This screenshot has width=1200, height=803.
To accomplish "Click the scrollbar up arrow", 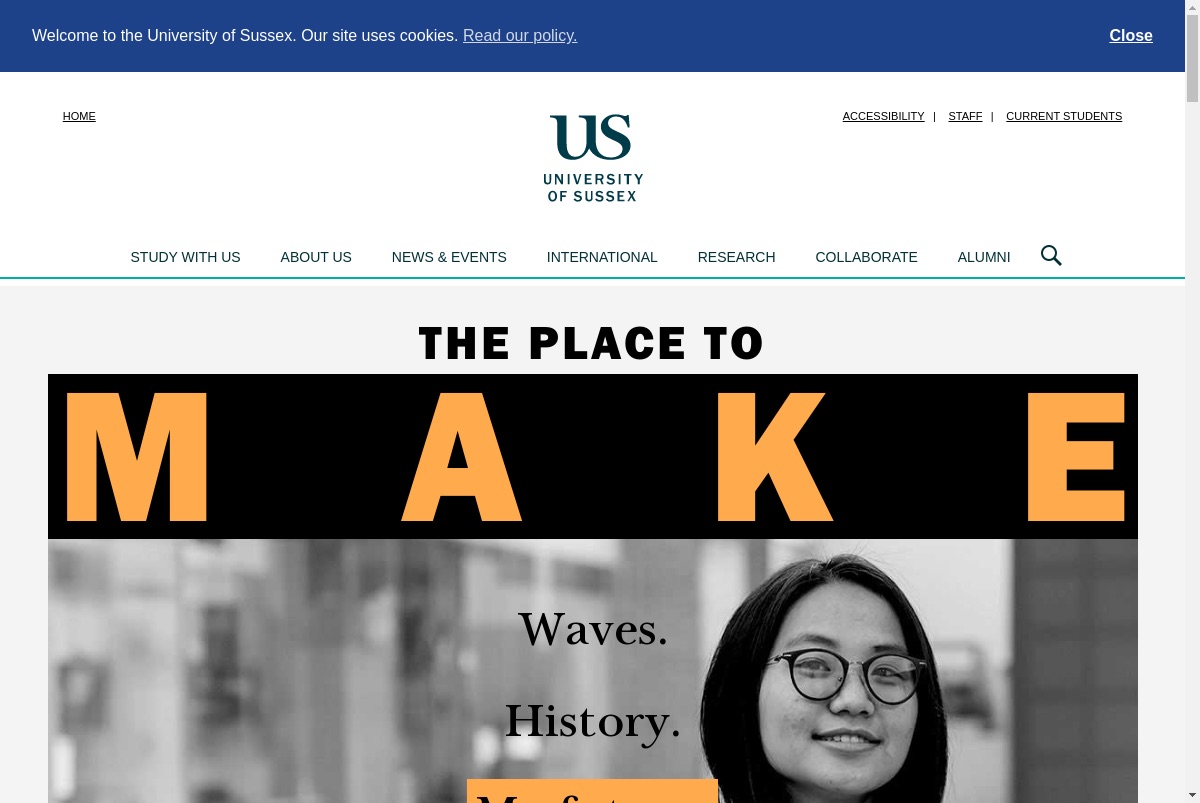I will pos(1192,8).
